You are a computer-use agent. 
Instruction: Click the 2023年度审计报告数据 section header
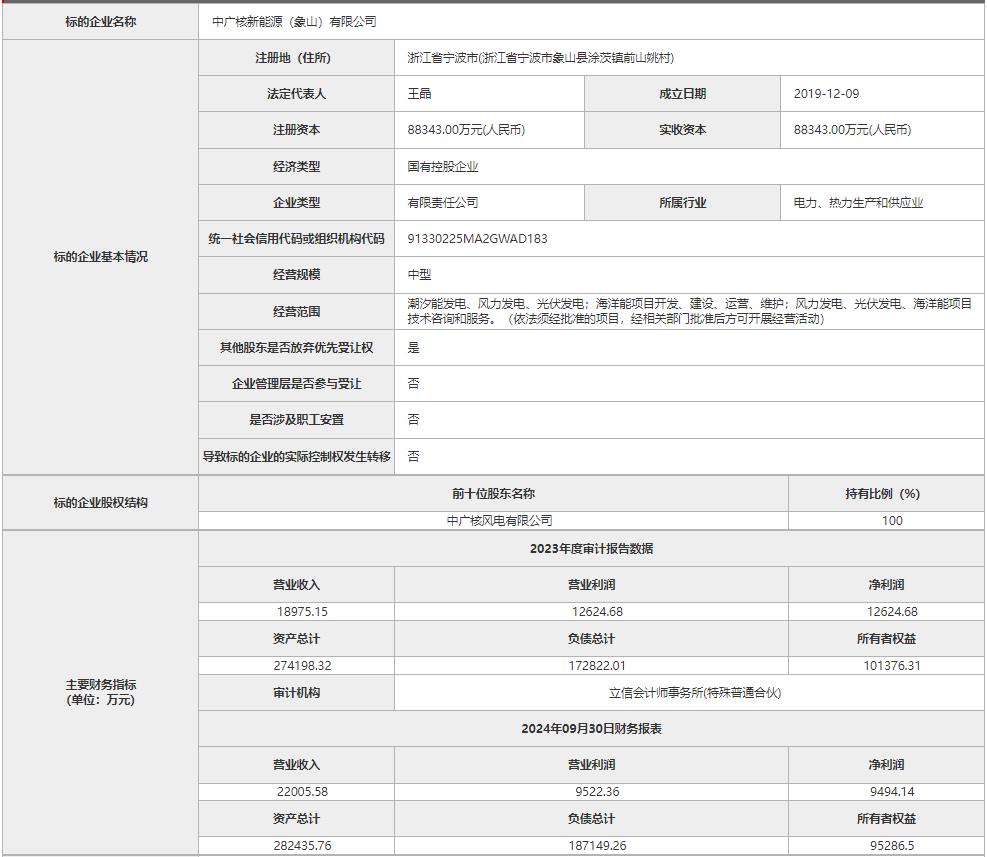coord(591,549)
